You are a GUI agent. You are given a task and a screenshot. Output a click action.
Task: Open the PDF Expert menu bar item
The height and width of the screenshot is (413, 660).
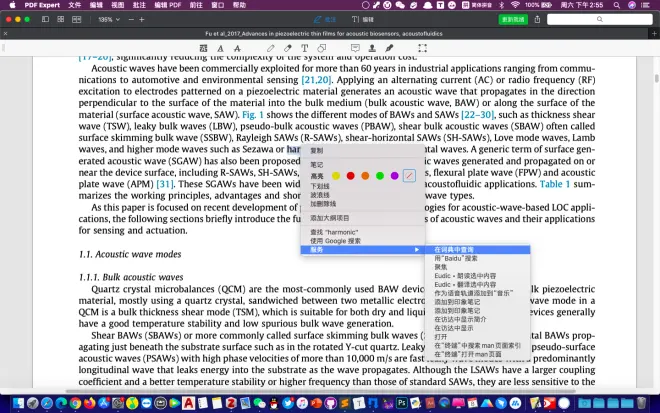[42, 5]
